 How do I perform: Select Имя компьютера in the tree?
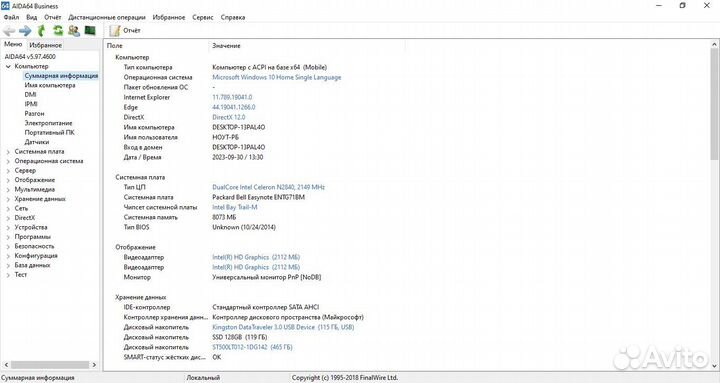coord(50,85)
